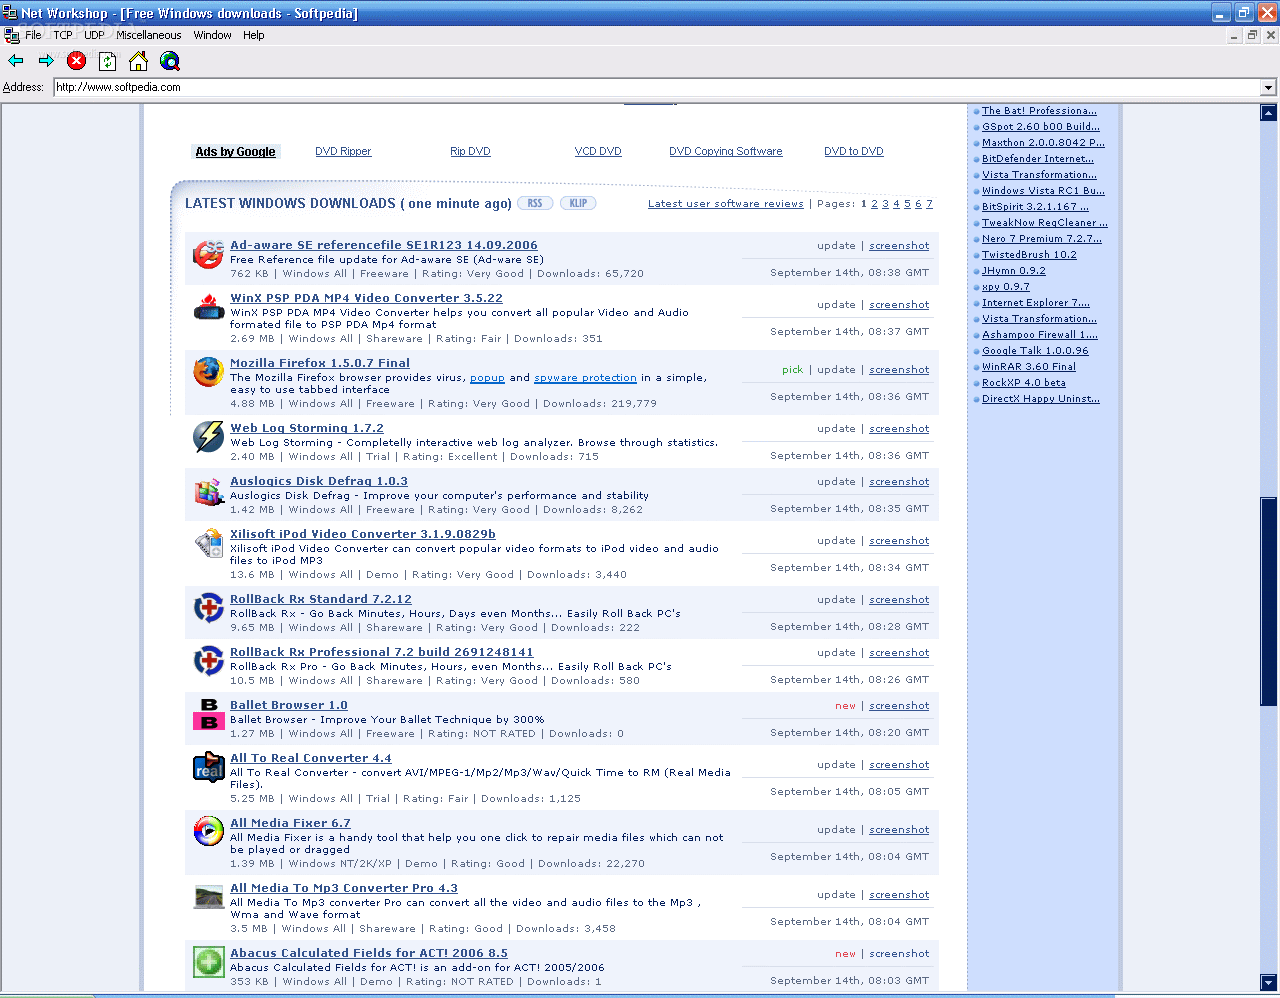1280x998 pixels.
Task: Click the RollBack Rx Standard program icon
Action: (x=208, y=608)
